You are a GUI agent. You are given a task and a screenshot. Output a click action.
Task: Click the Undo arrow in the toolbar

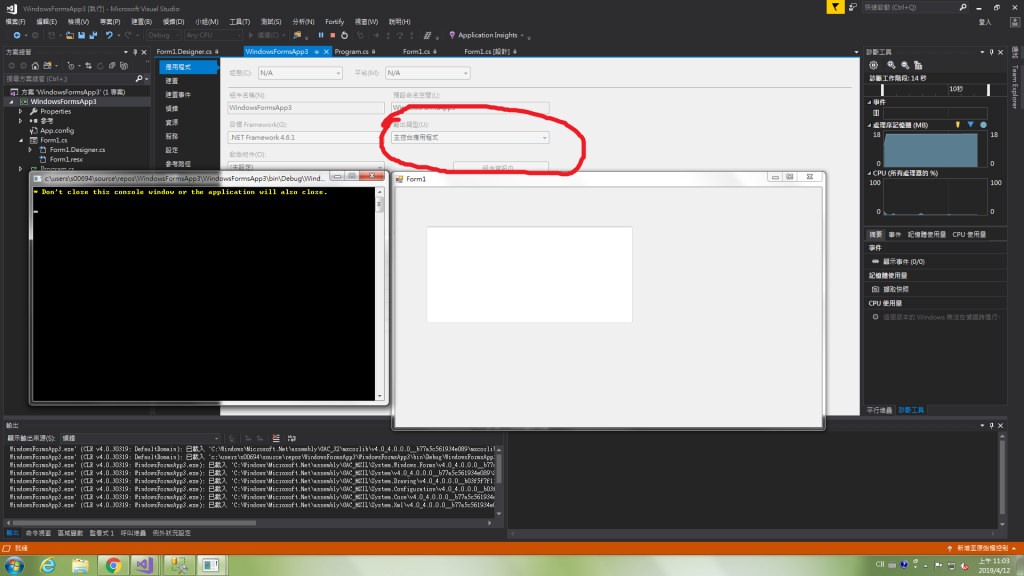(109, 35)
